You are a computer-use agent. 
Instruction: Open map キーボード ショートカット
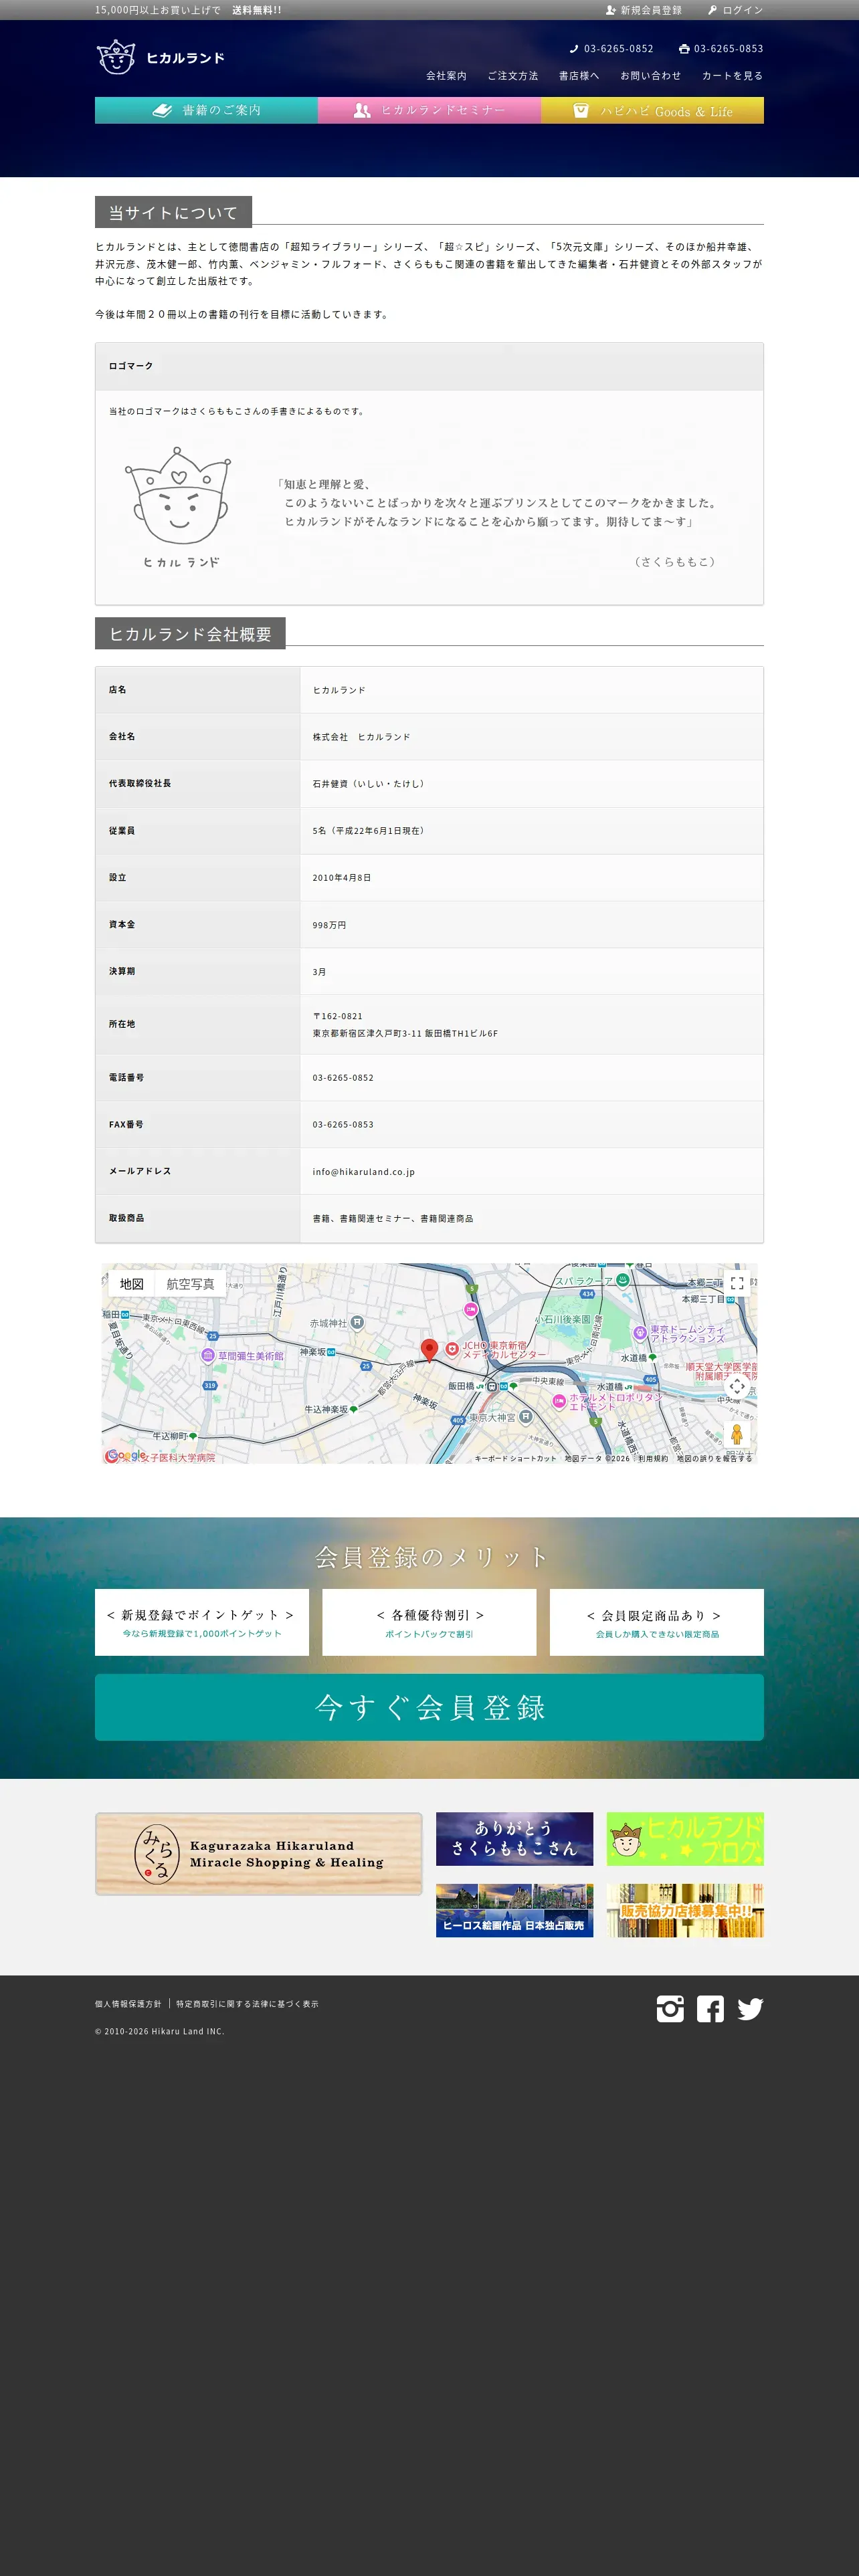click(x=515, y=1458)
